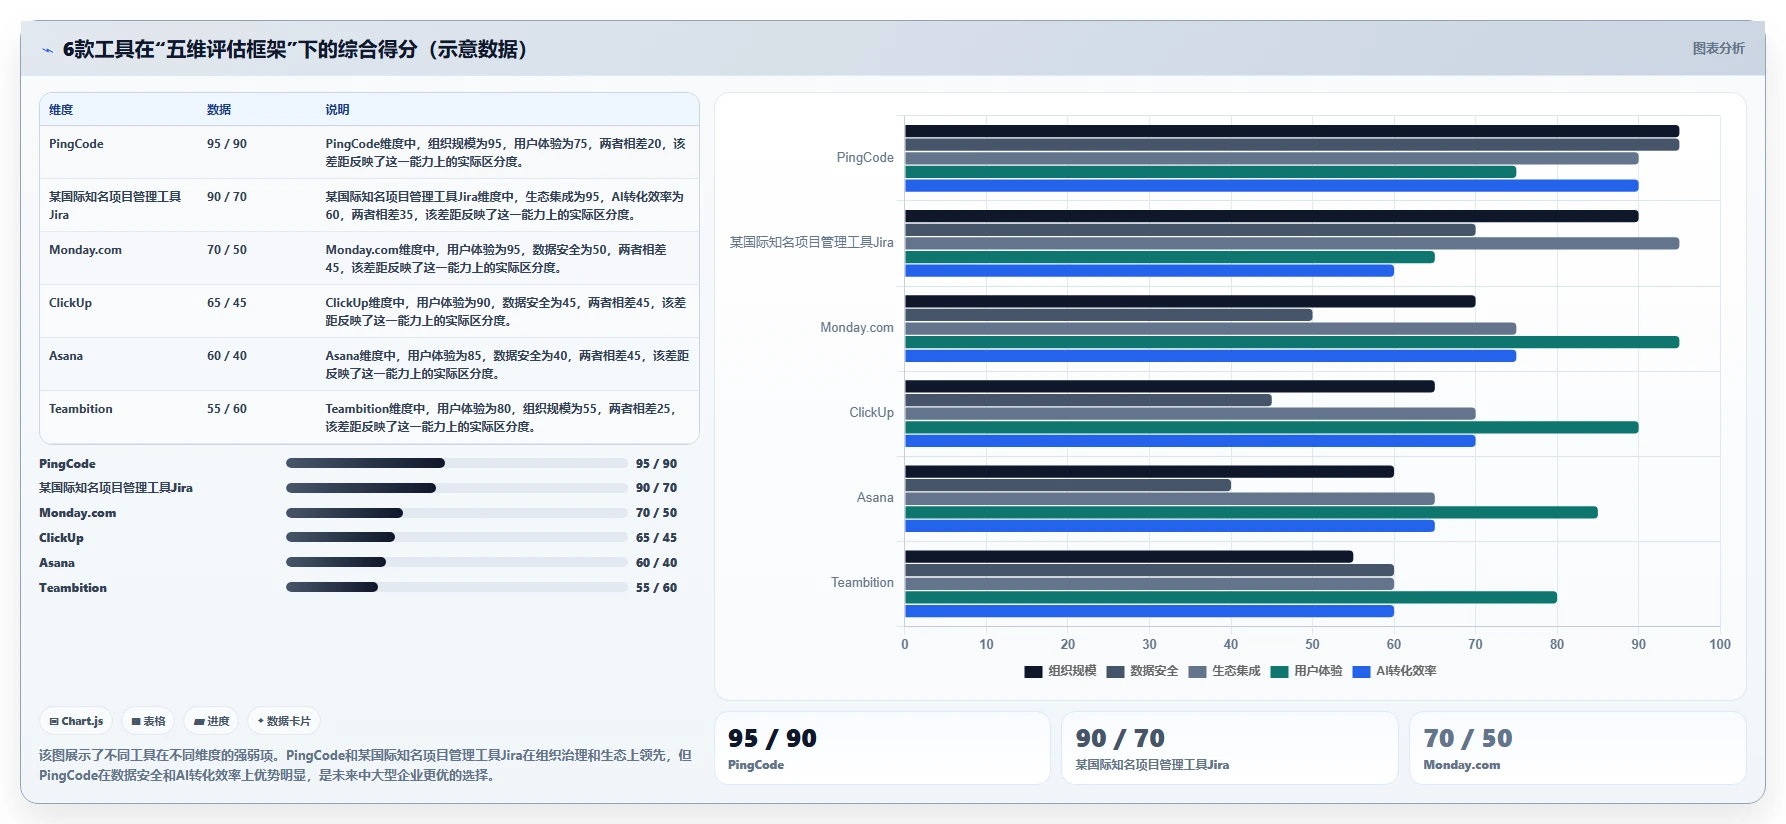This screenshot has width=1786, height=824.
Task: Click the x-axis tick labeled 100
Action: pos(1719,644)
